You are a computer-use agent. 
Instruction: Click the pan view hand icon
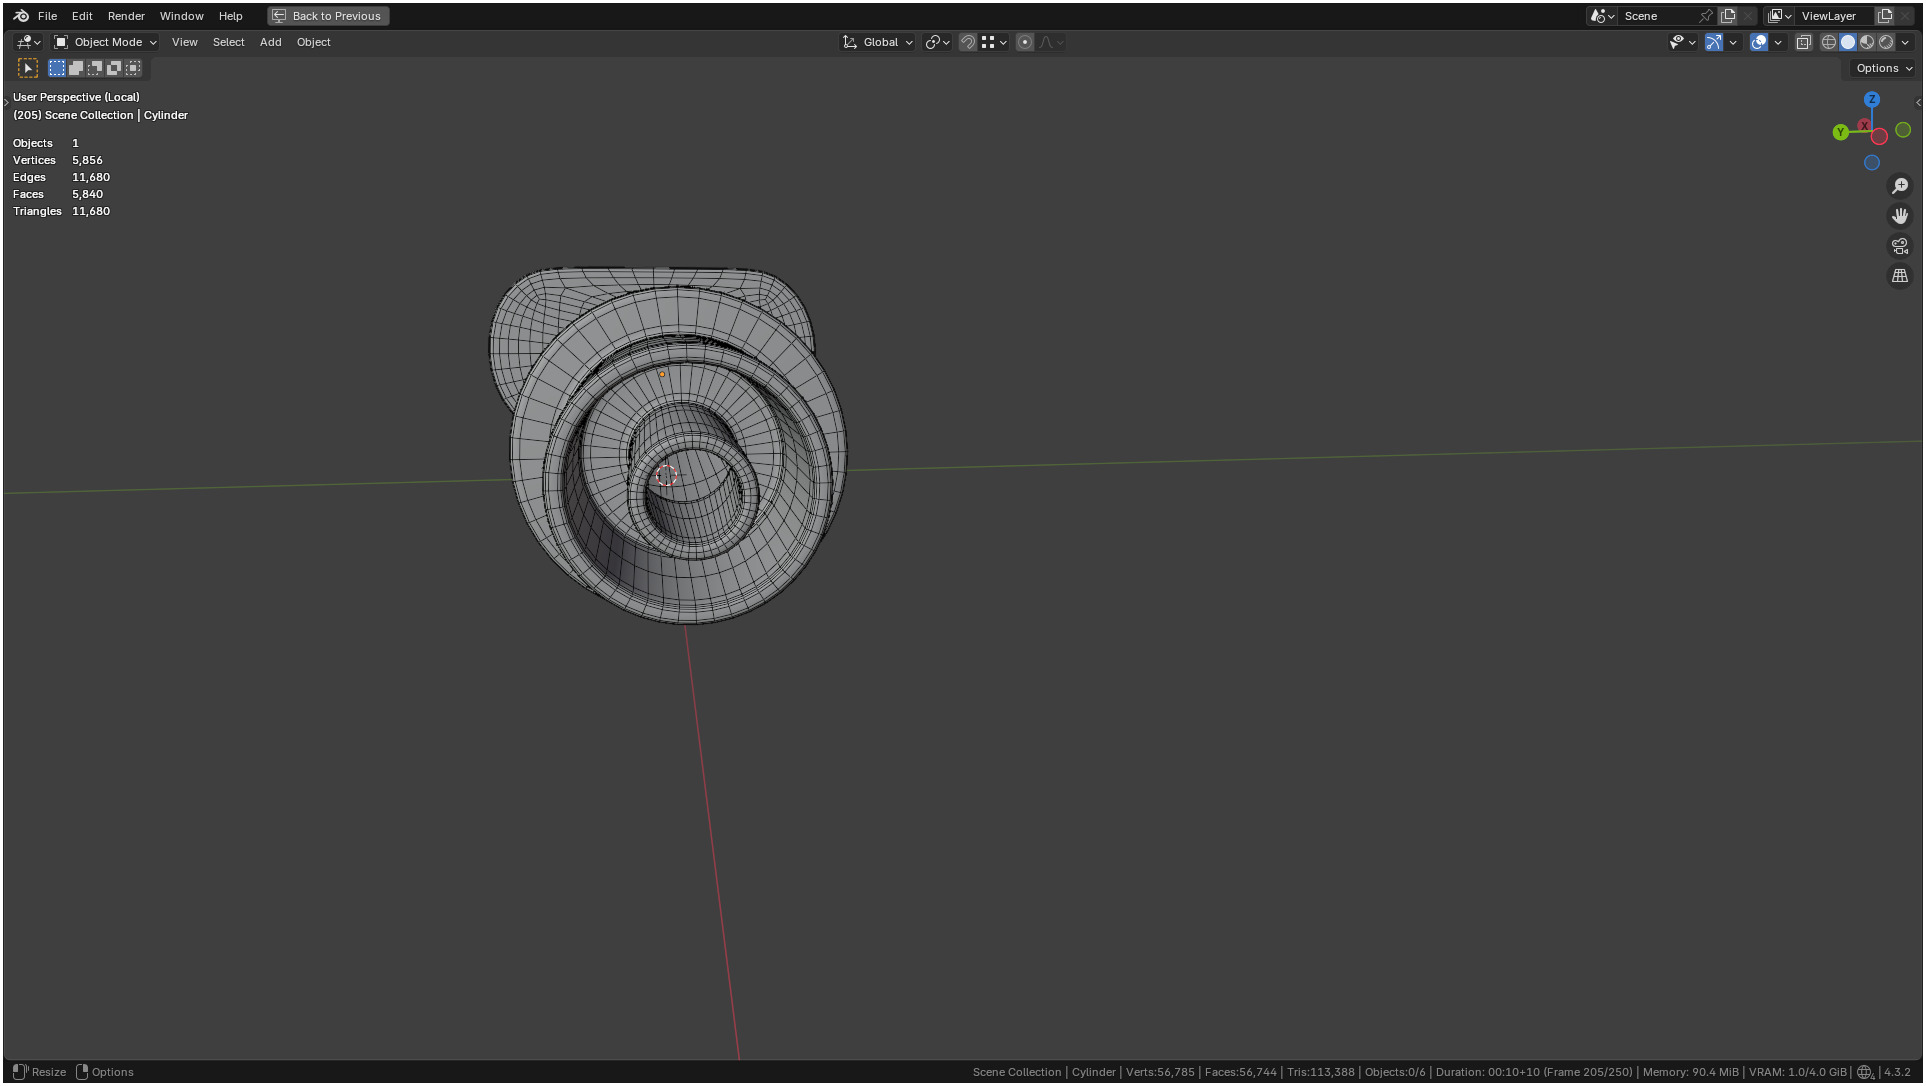coord(1900,216)
